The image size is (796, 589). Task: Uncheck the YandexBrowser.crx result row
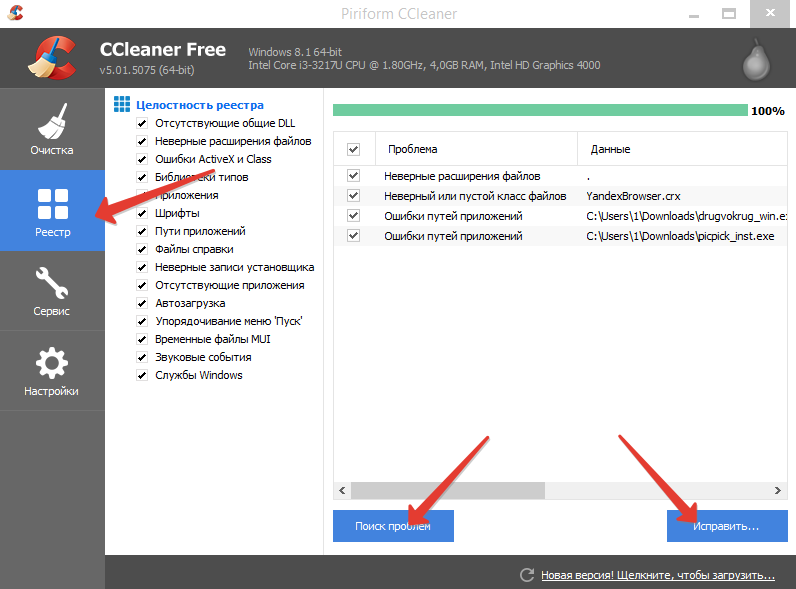tap(353, 196)
